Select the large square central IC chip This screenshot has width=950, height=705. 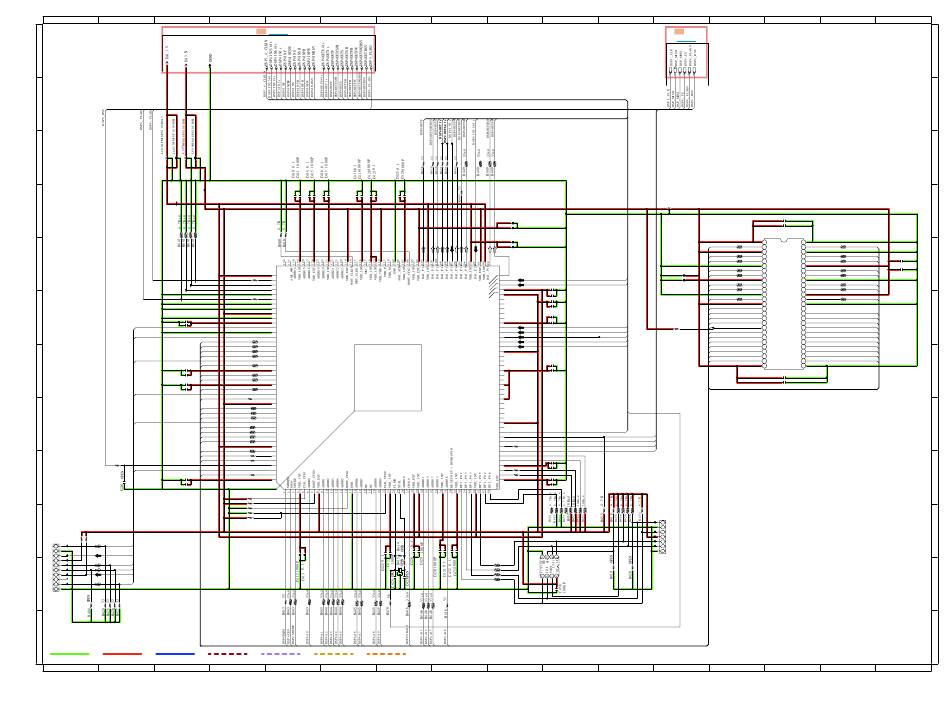pyautogui.click(x=388, y=377)
